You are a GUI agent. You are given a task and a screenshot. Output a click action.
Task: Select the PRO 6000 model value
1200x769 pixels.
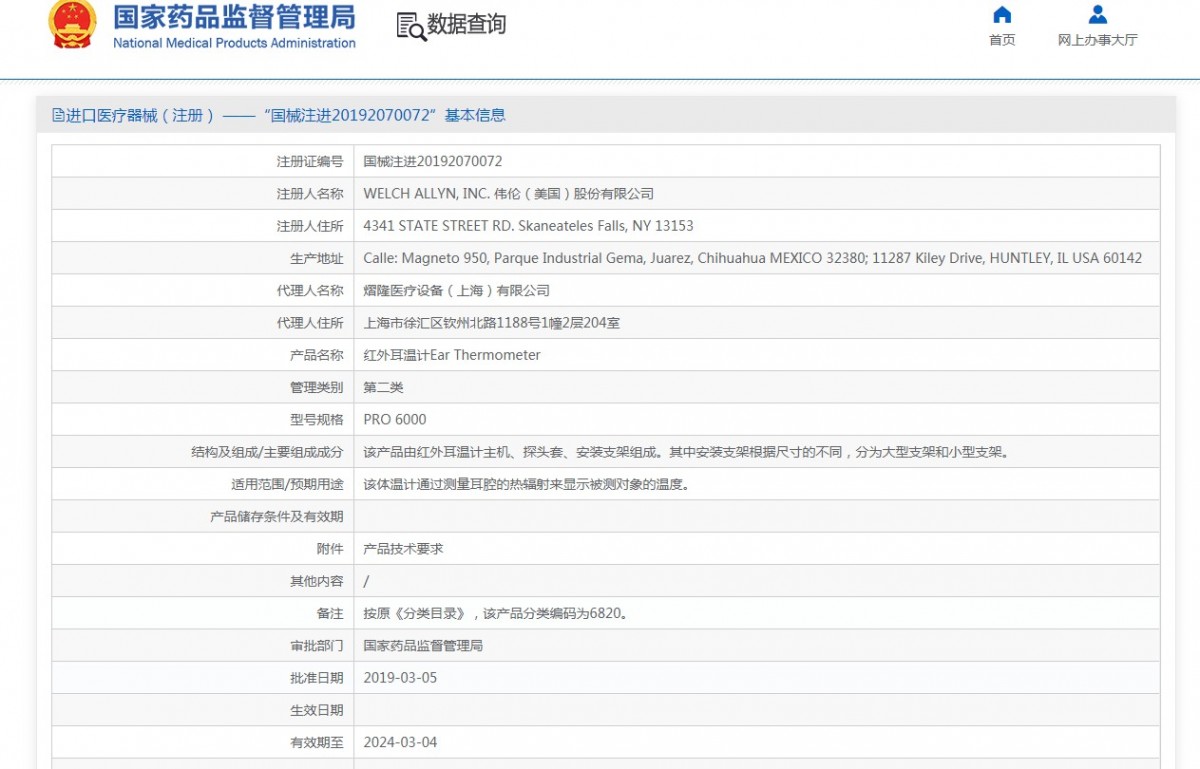395,419
